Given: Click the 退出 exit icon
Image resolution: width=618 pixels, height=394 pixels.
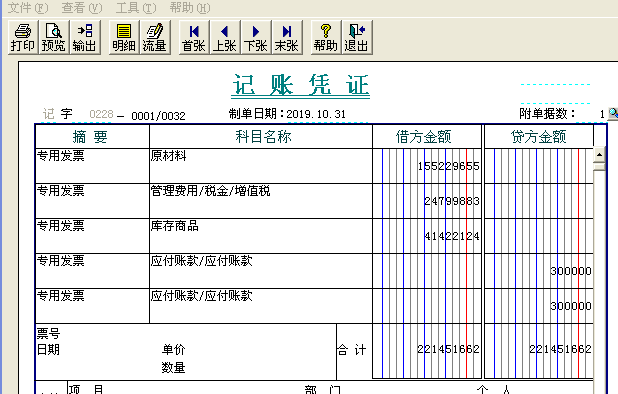Looking at the screenshot, I should tap(356, 37).
